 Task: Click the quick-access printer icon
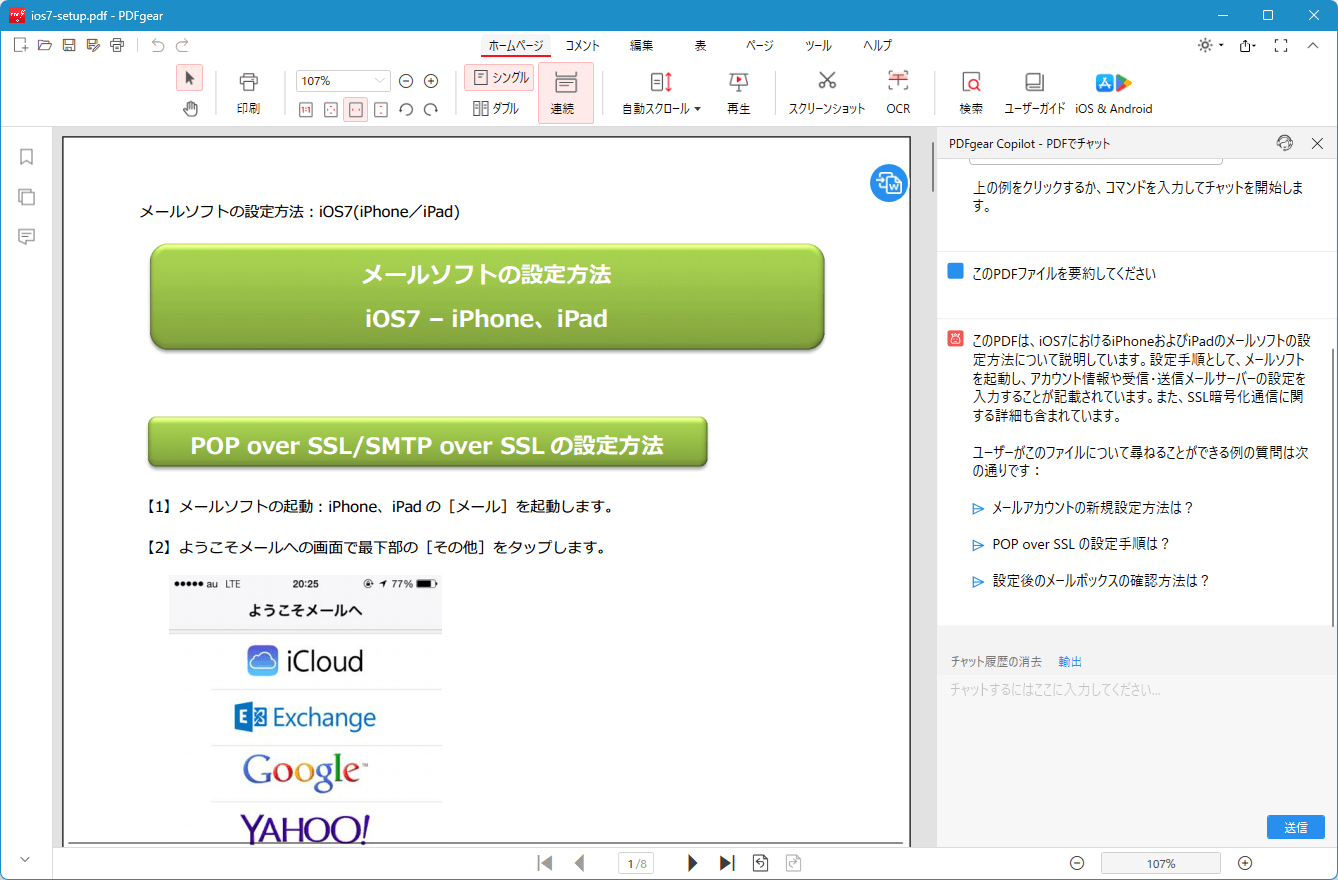pos(117,45)
